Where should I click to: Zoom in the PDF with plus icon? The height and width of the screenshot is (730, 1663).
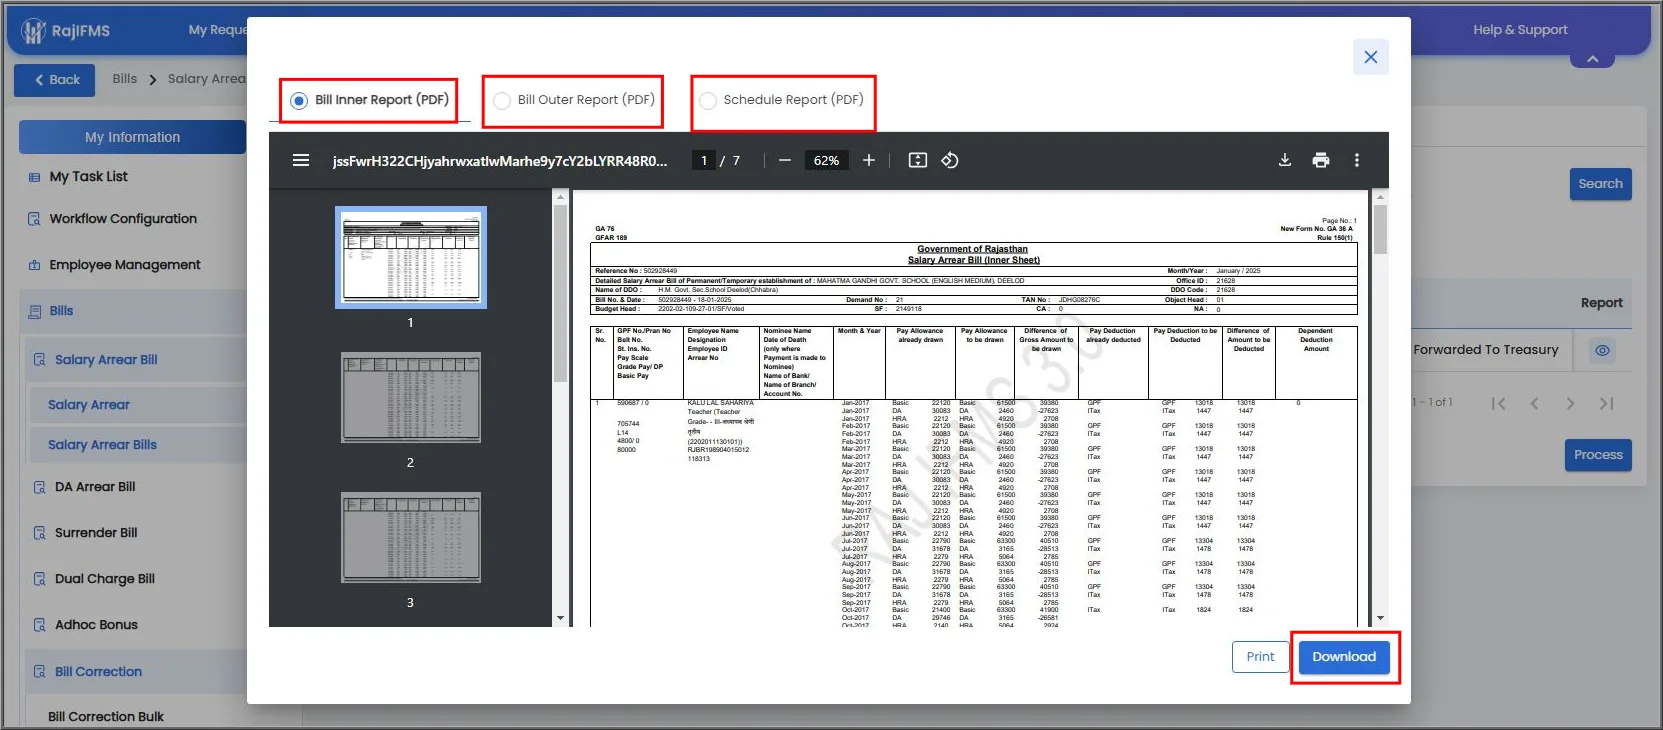(x=868, y=160)
